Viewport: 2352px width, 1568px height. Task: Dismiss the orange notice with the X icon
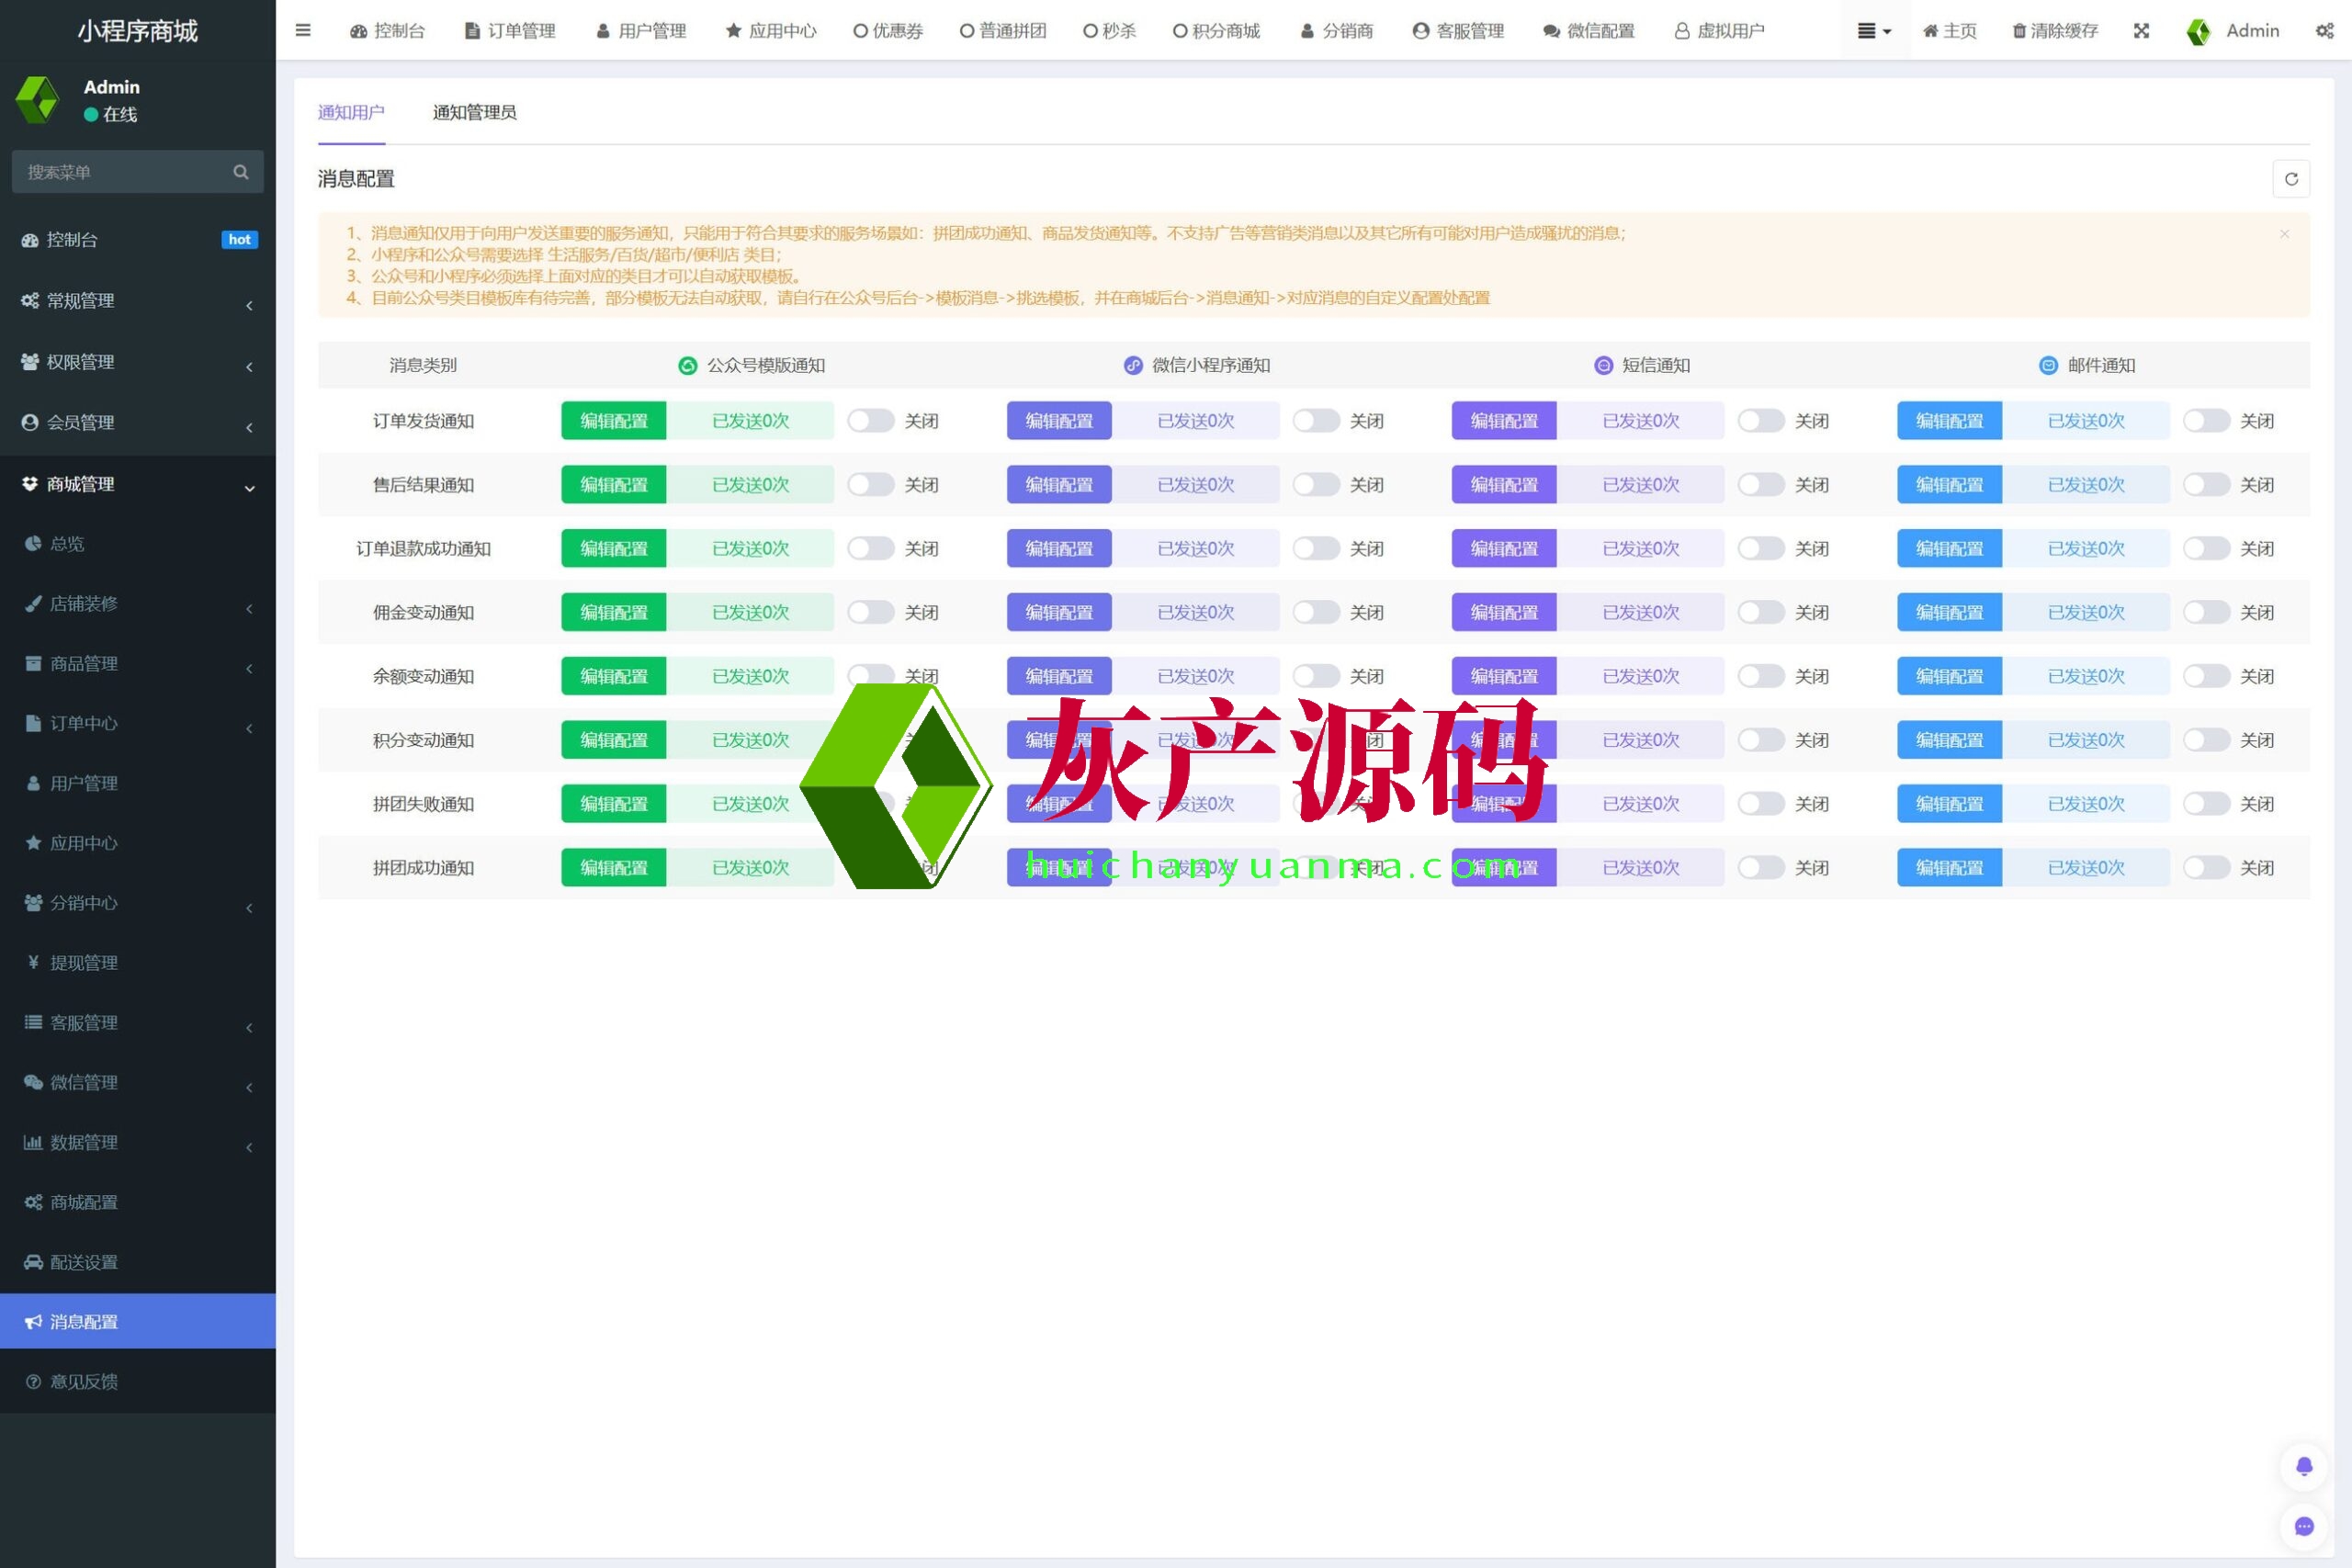2284,234
